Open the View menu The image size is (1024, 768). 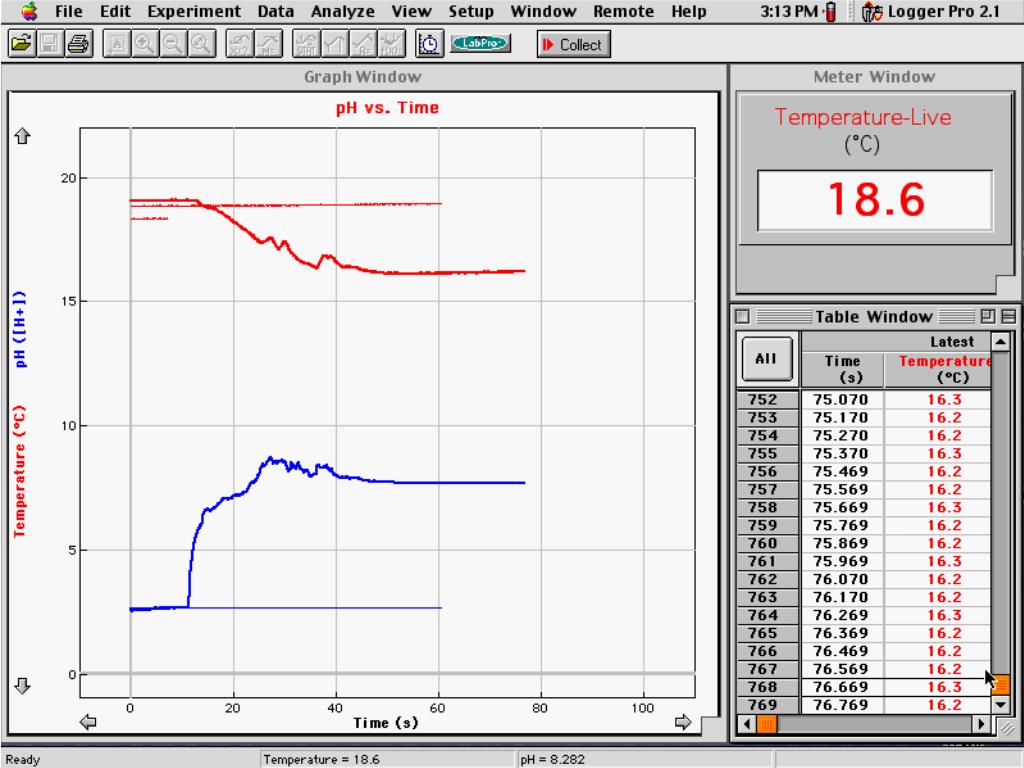(411, 11)
